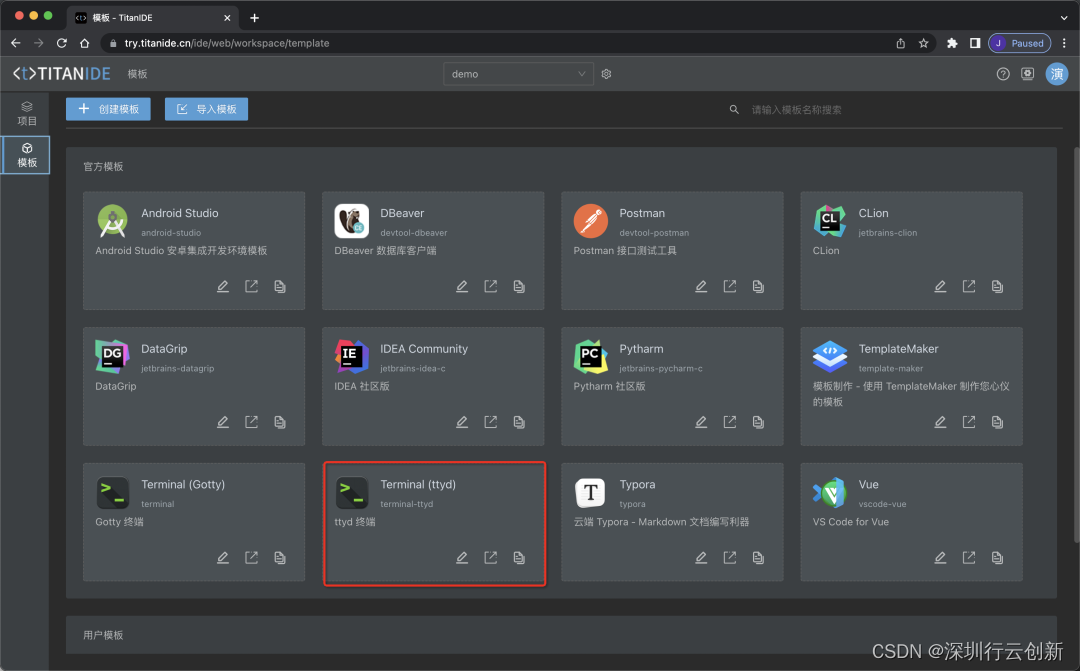Click IDEA Community card's edit icon
1080x671 pixels.
(x=461, y=422)
